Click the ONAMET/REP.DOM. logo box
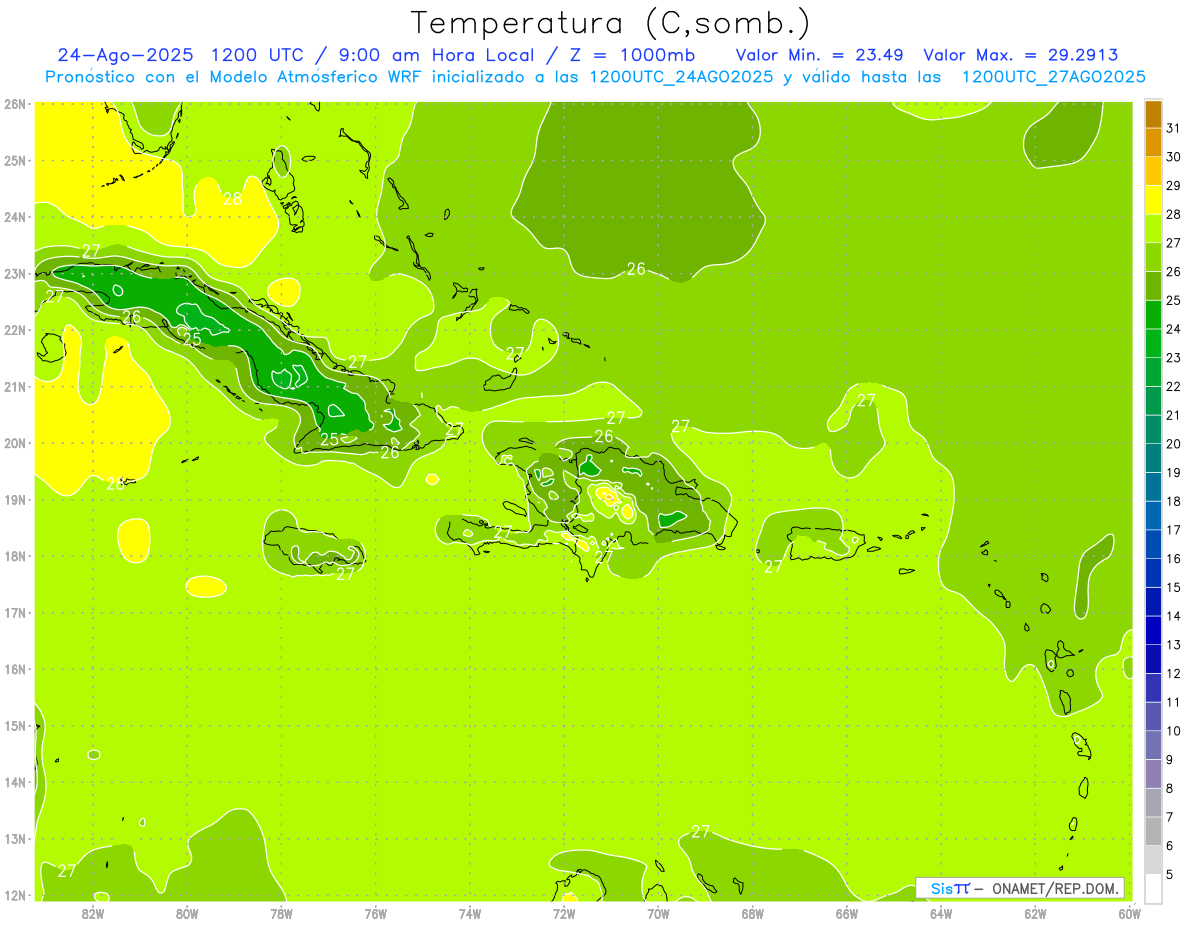The image size is (1200, 927). tap(1021, 888)
